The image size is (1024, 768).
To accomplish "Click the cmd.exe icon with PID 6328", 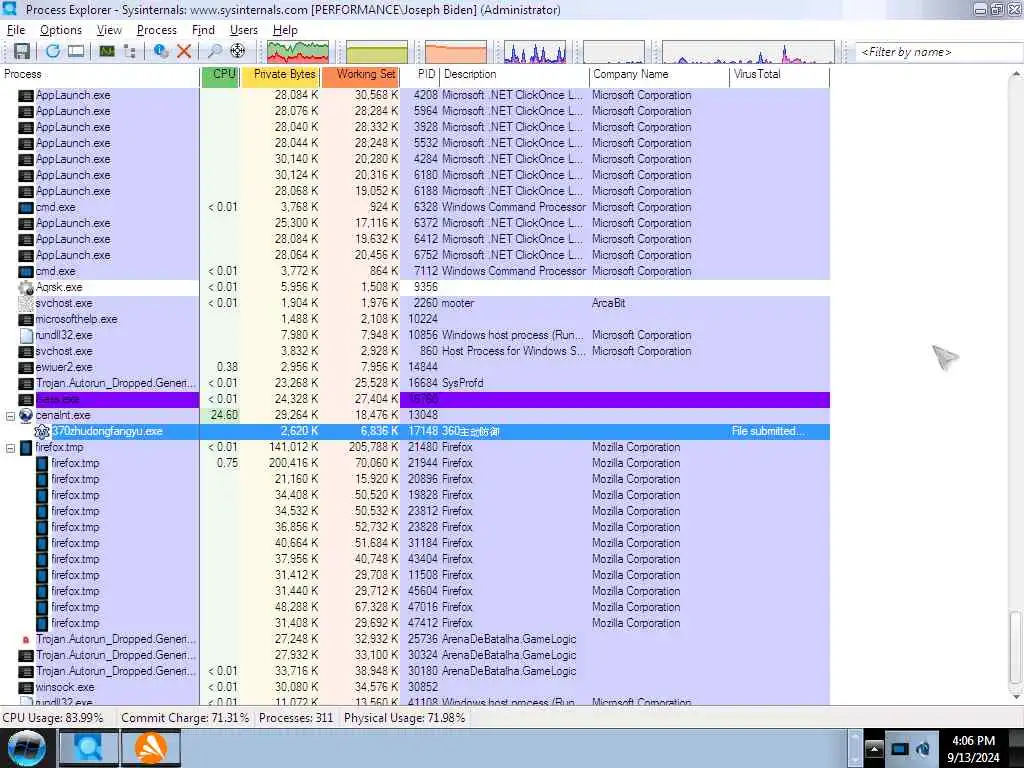I will pos(25,208).
